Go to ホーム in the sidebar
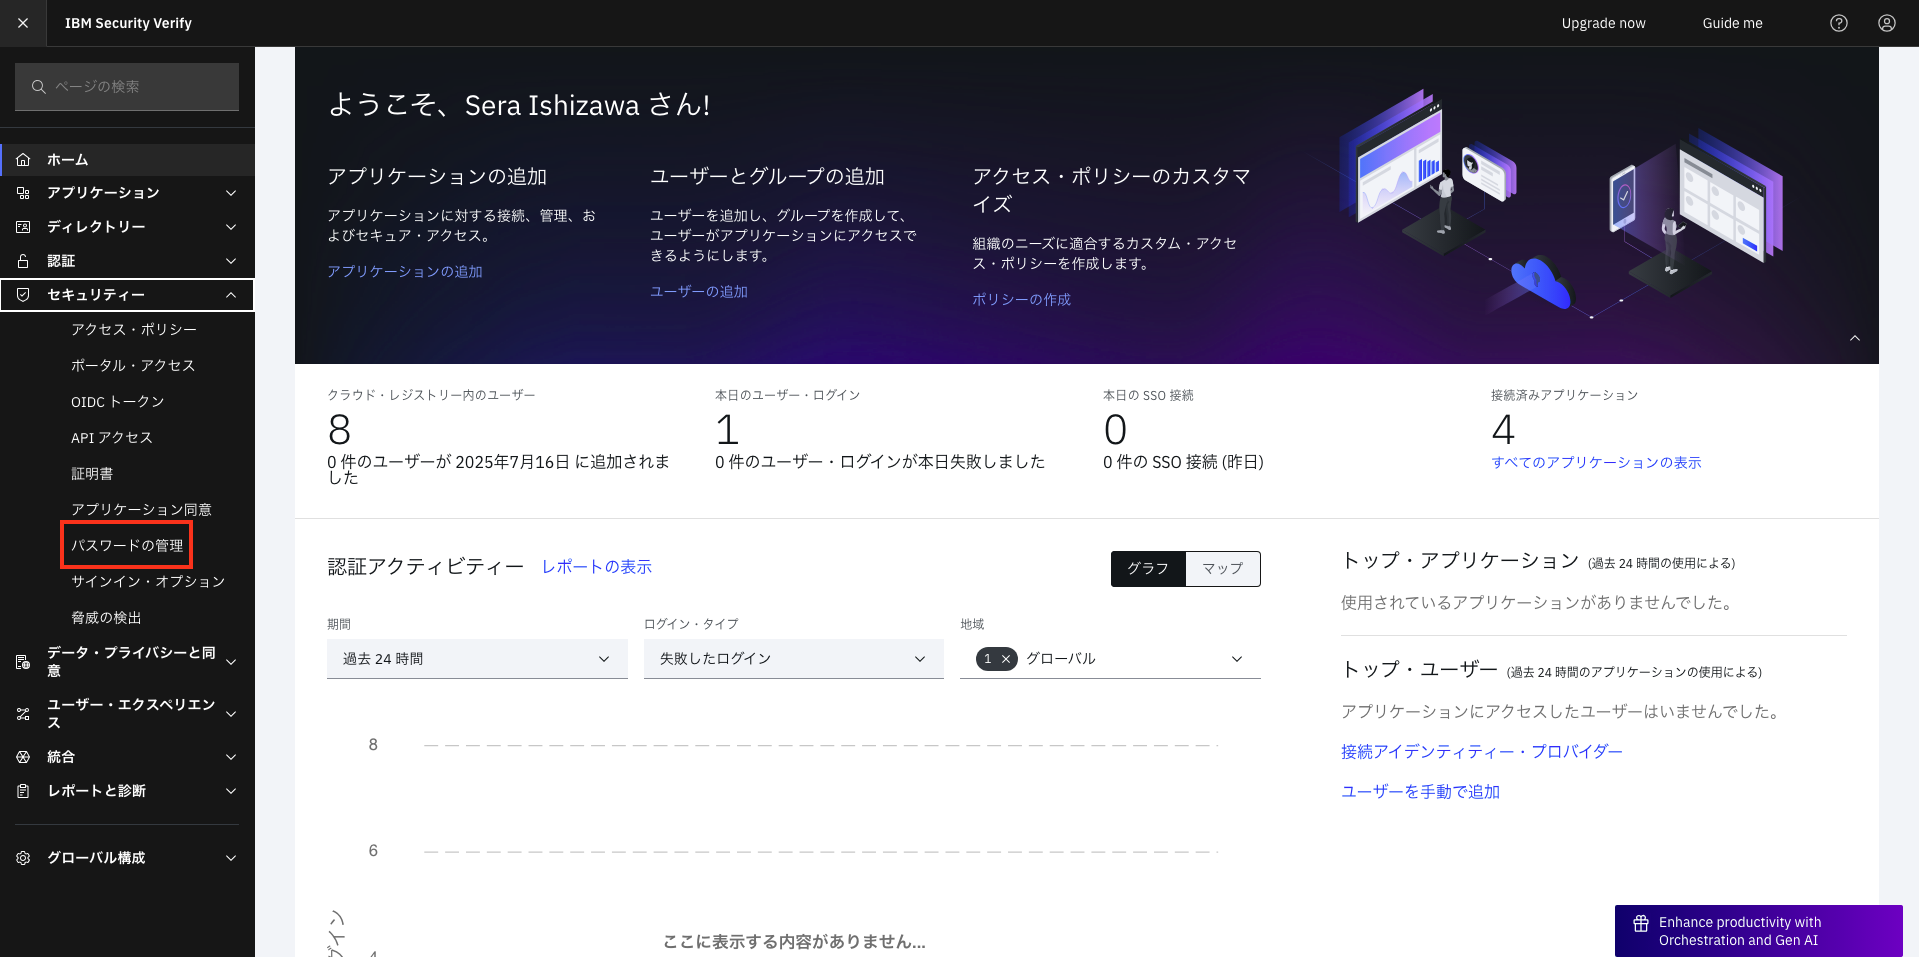 pos(127,160)
